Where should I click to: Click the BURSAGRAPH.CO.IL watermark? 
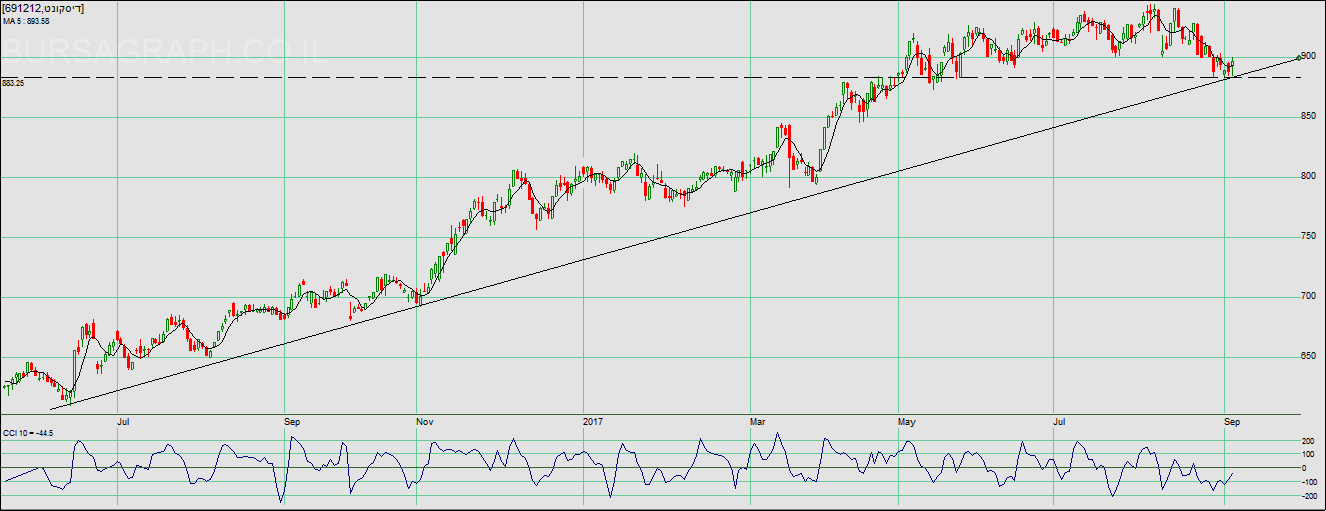(165, 51)
